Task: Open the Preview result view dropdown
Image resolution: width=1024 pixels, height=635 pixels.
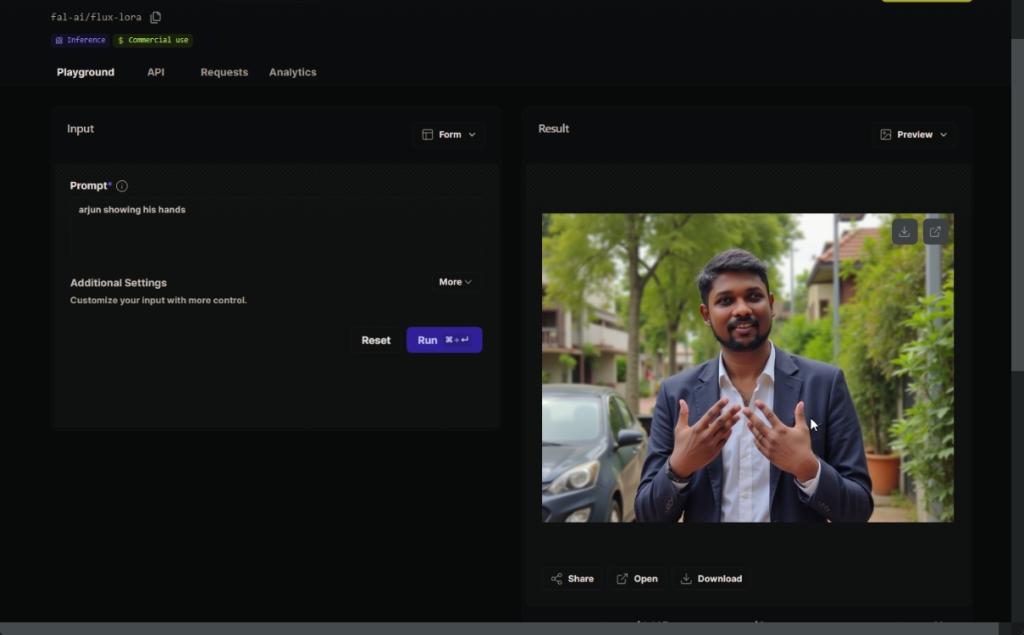Action: pyautogui.click(x=913, y=134)
